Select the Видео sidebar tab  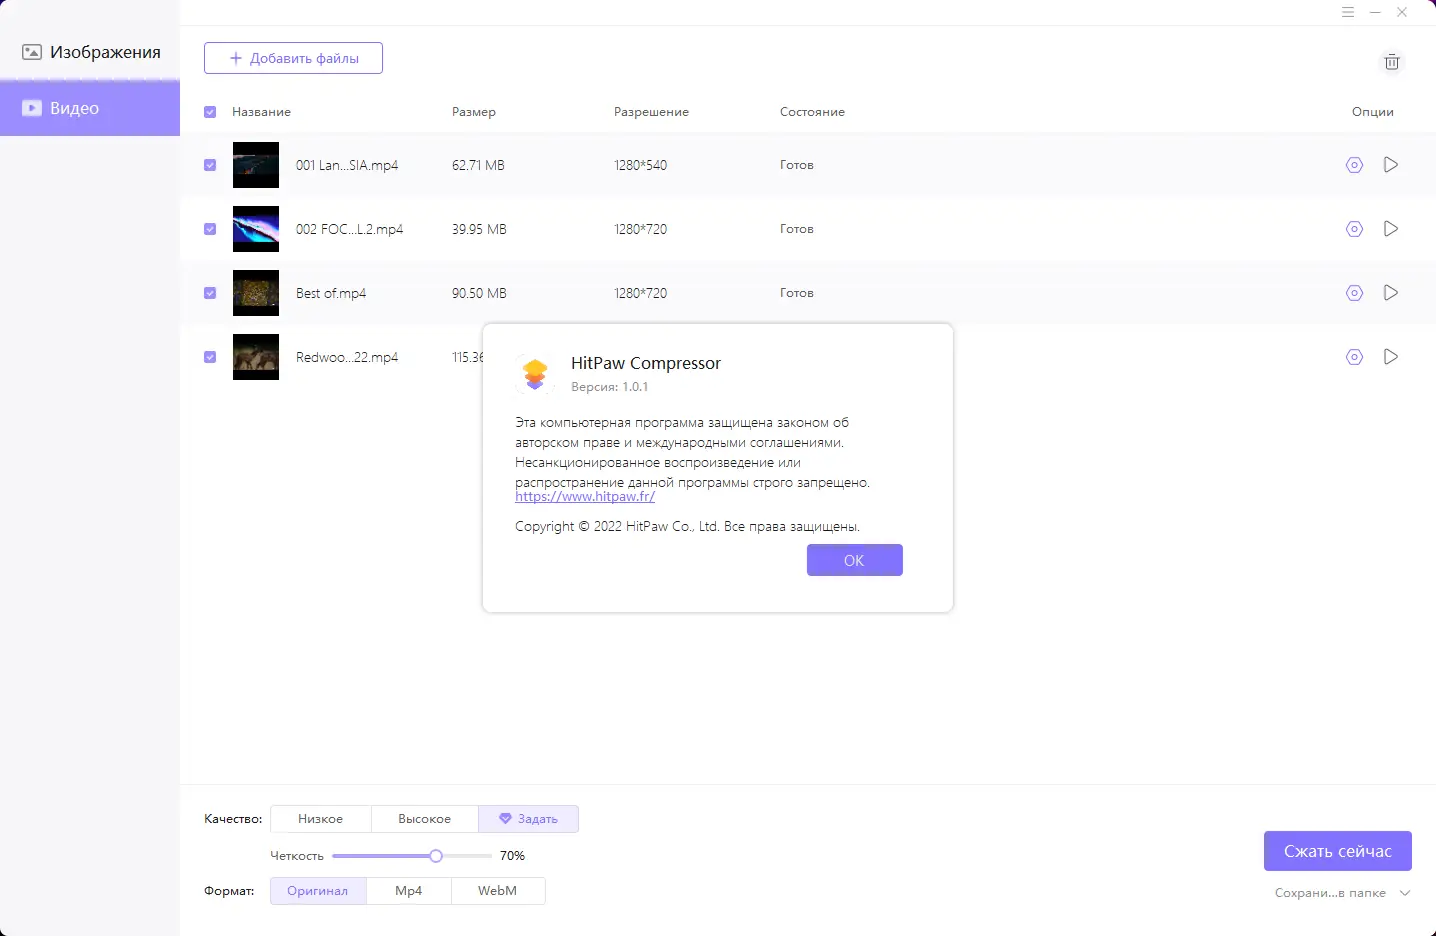click(90, 108)
